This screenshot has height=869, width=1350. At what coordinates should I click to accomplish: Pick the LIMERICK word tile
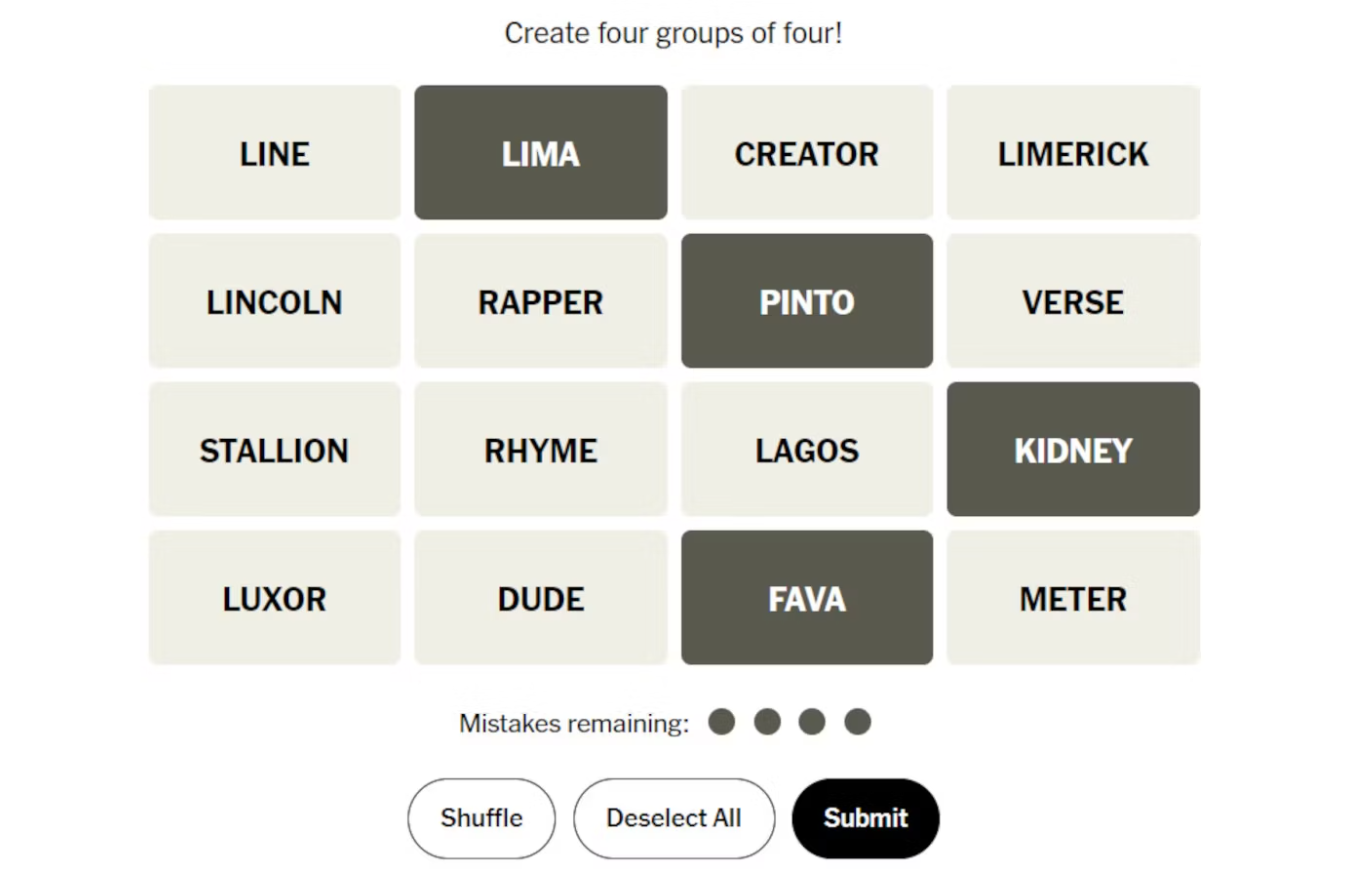pyautogui.click(x=1072, y=153)
